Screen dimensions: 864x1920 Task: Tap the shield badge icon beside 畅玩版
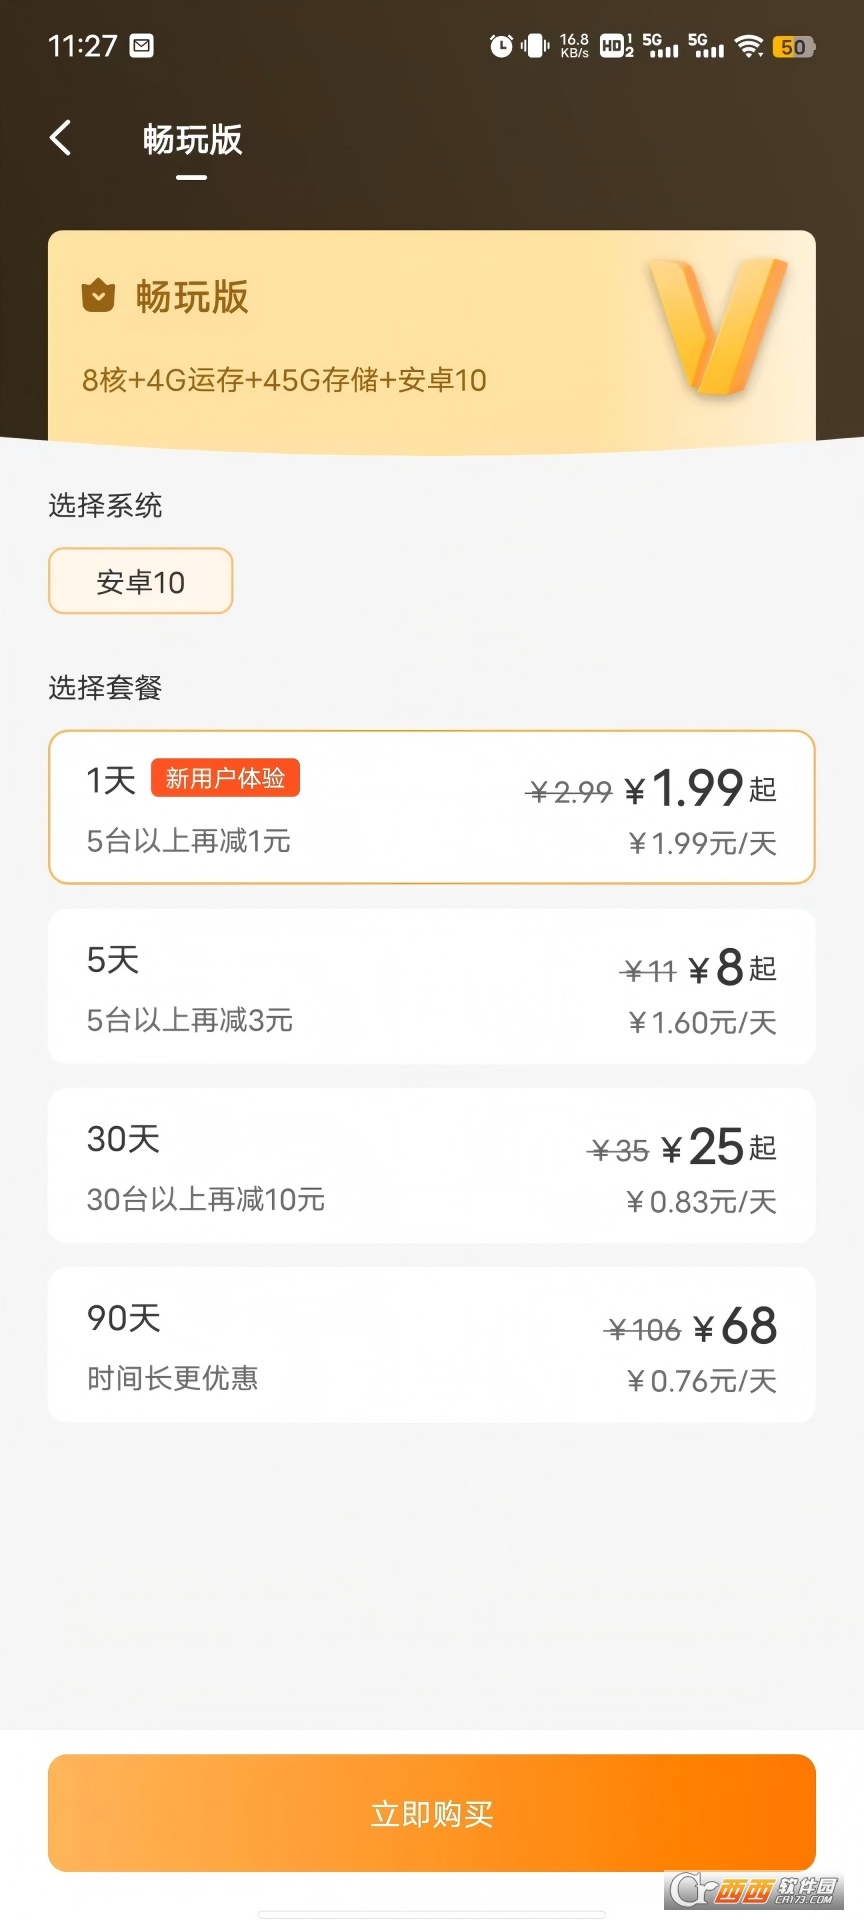tap(98, 296)
